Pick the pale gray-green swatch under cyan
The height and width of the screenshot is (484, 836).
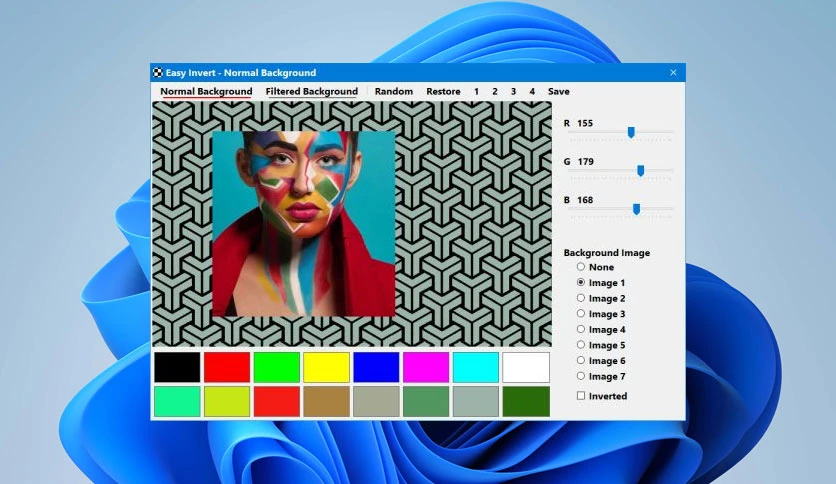click(x=476, y=401)
